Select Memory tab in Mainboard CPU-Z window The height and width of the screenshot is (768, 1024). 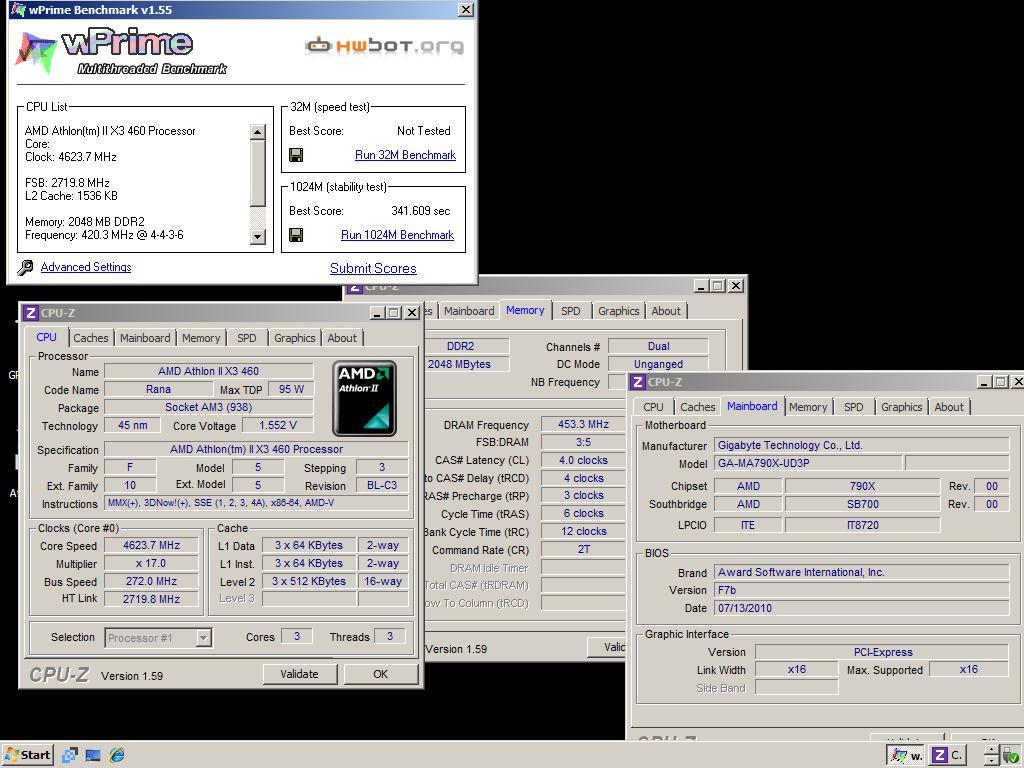tap(808, 407)
